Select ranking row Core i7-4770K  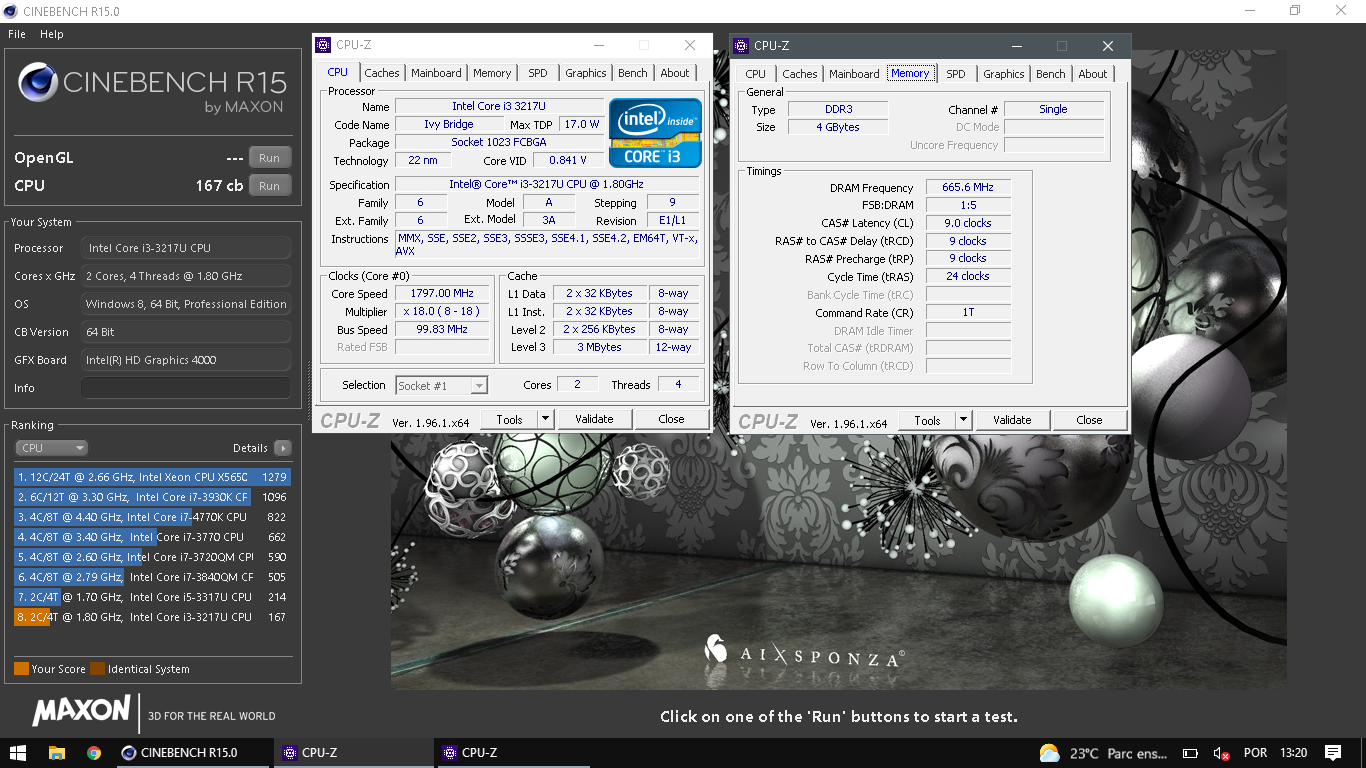[152, 517]
